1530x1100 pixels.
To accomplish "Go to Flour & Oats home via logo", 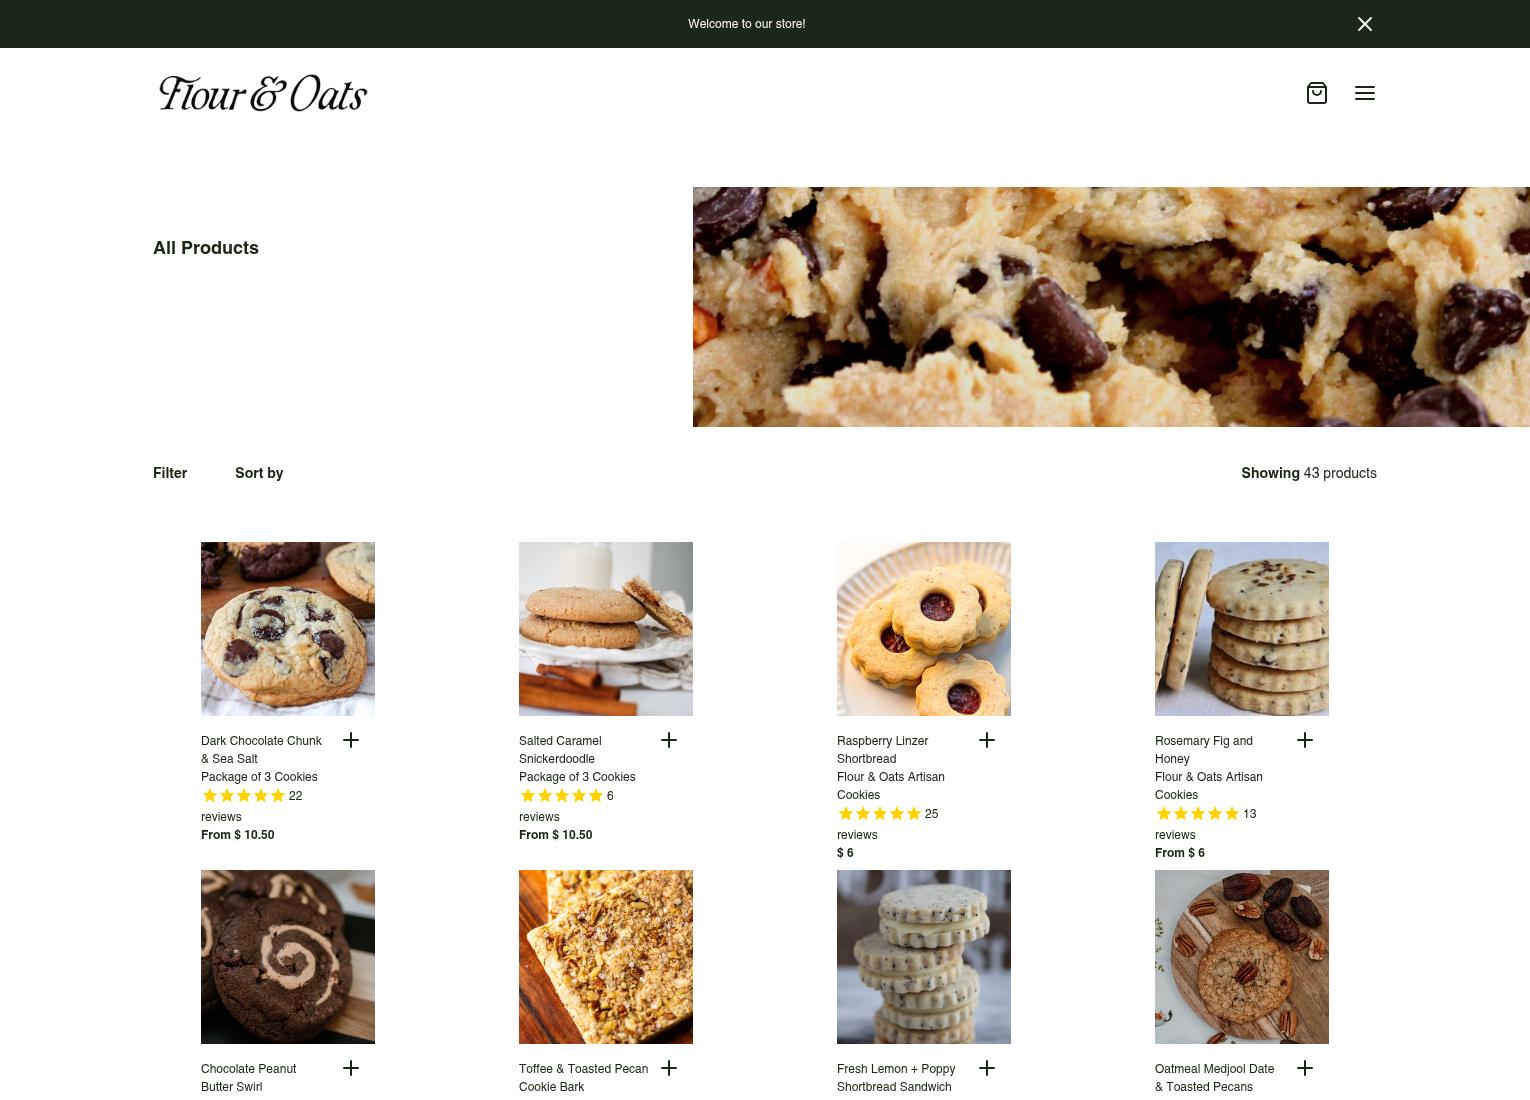I will click(x=263, y=93).
